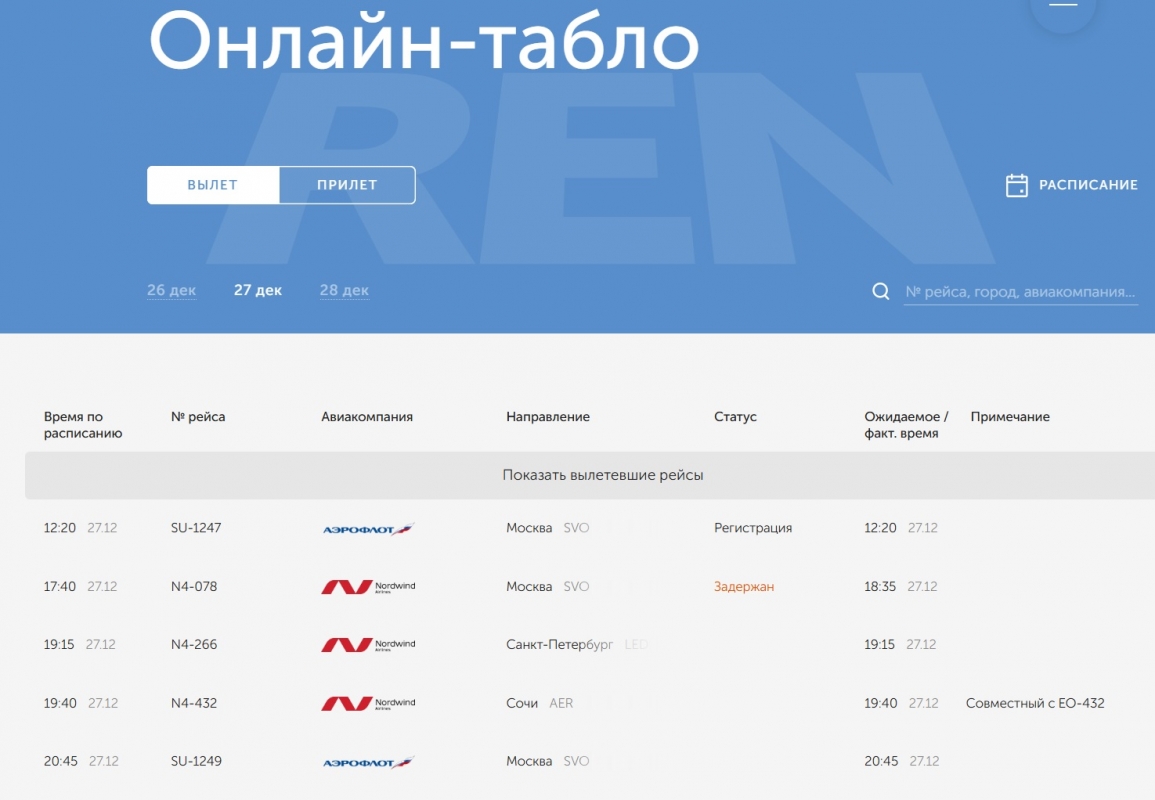Click the Задержан status for N4-078
The width and height of the screenshot is (1155, 800).
tap(743, 587)
